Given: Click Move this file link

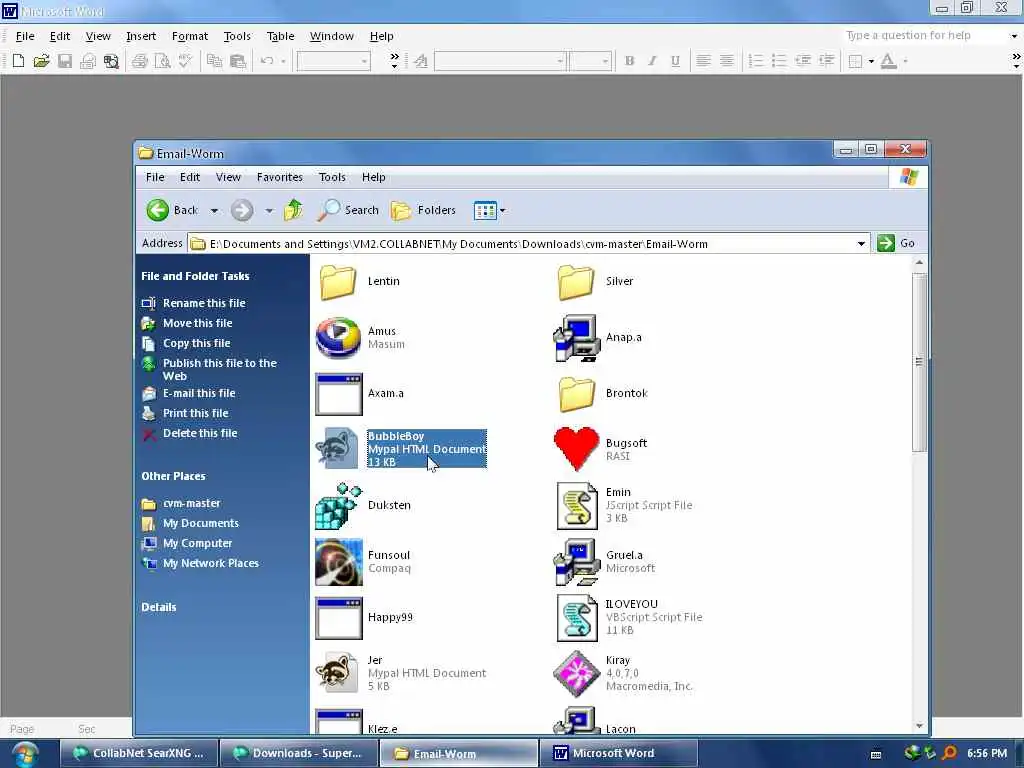Looking at the screenshot, I should point(197,323).
